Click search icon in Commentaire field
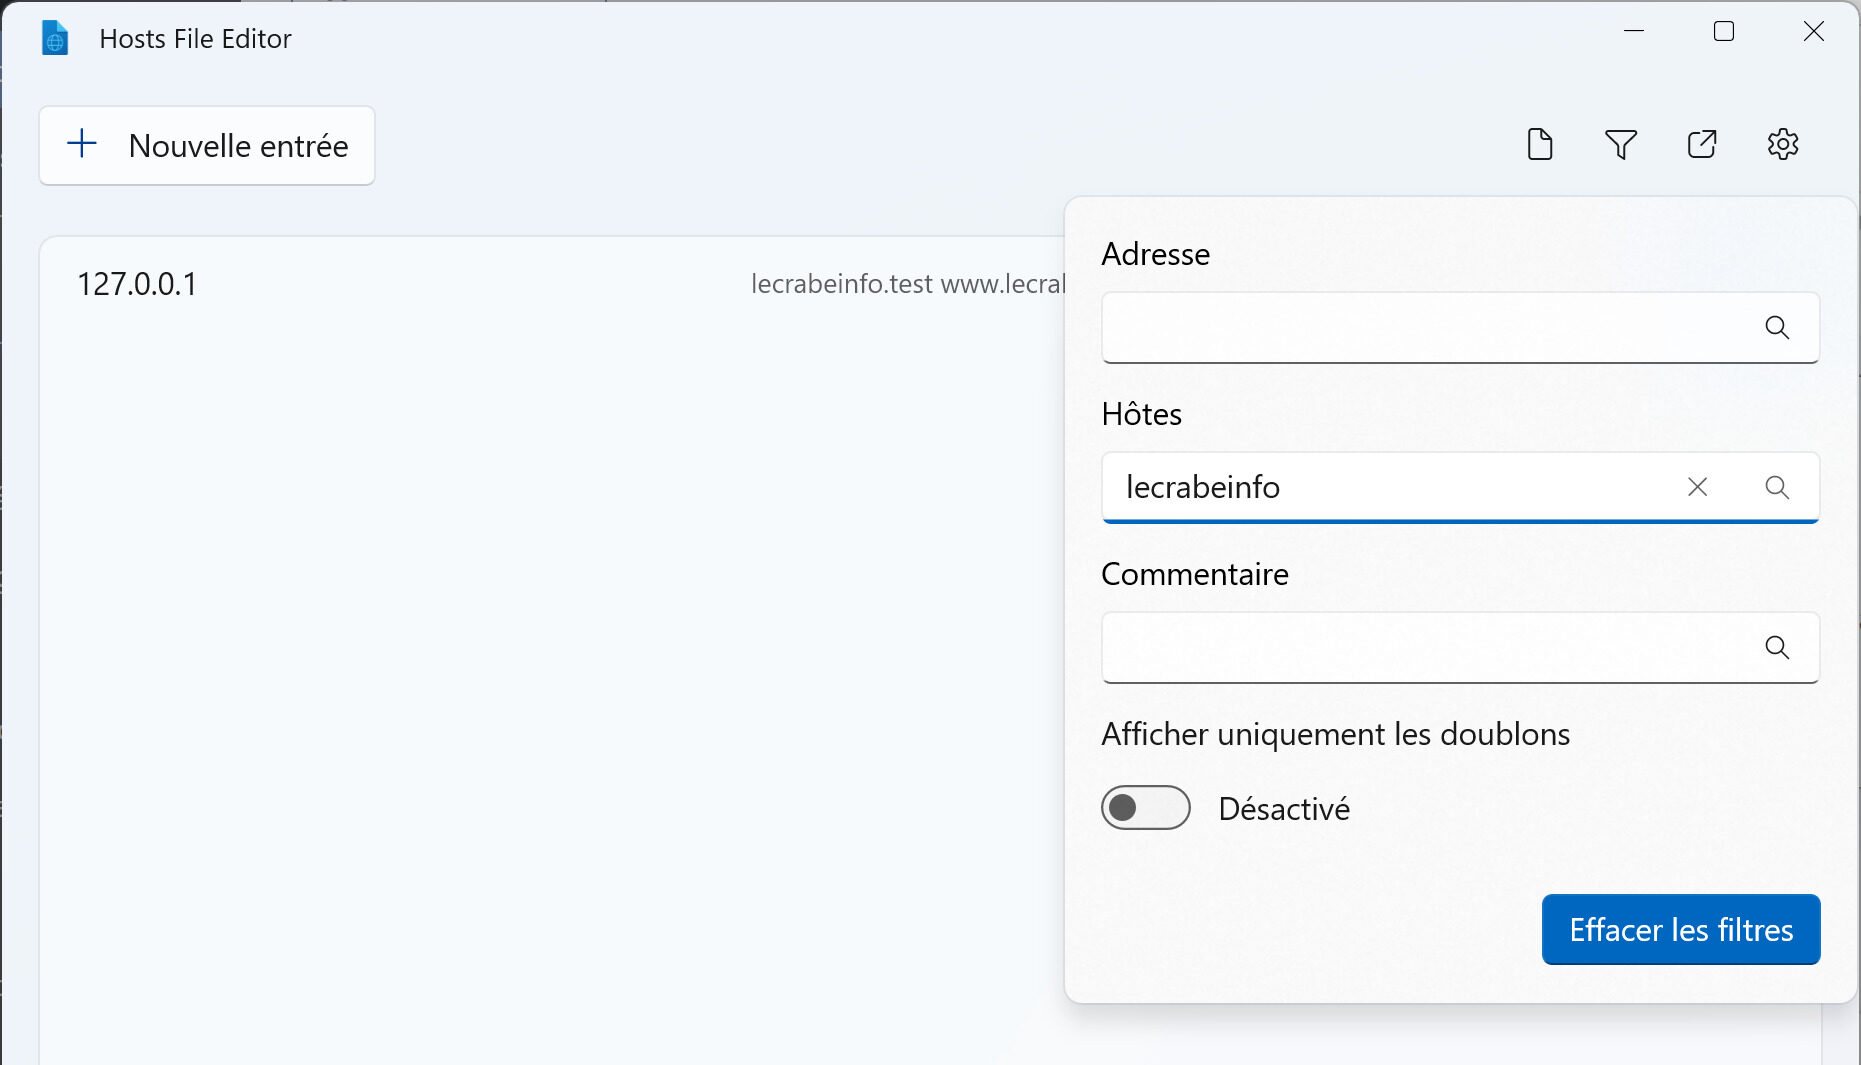Viewport: 1861px width, 1065px height. (1777, 647)
